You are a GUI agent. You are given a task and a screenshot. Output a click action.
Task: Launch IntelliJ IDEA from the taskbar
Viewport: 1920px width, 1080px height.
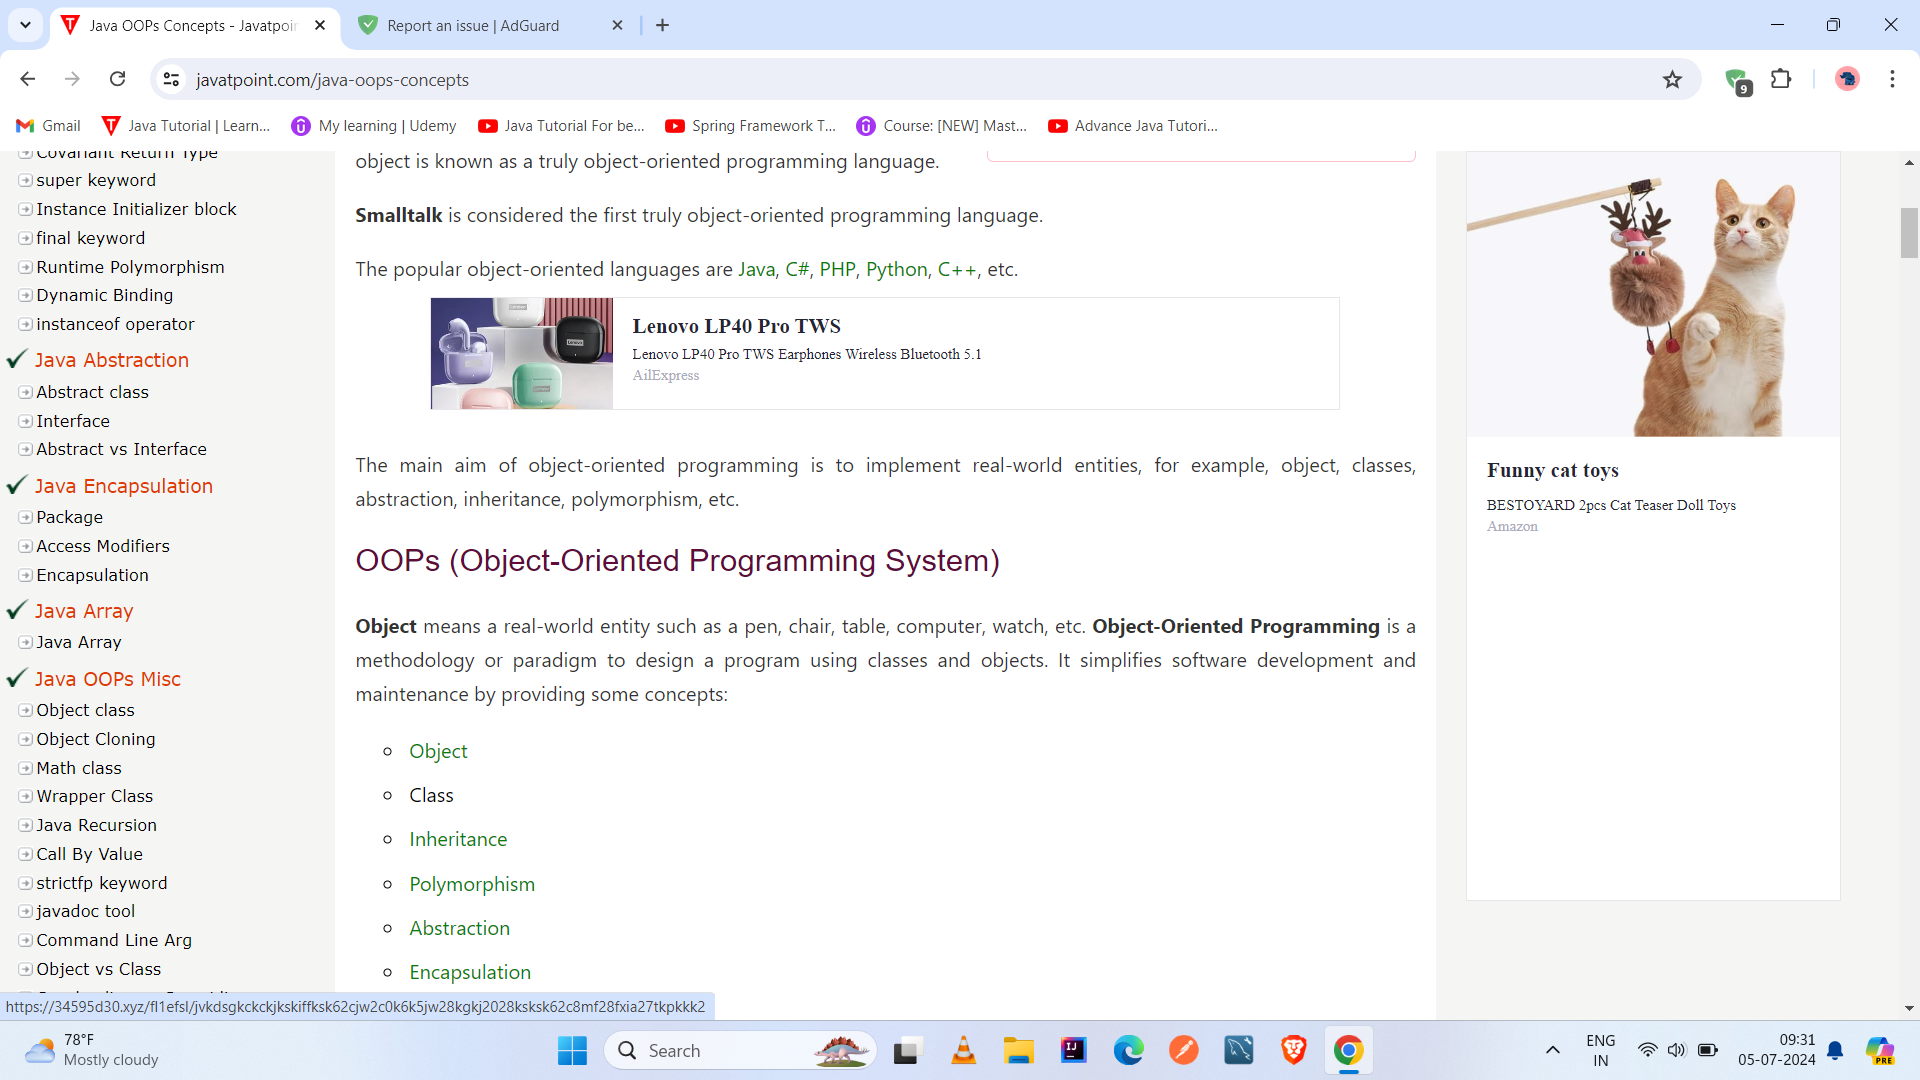pyautogui.click(x=1073, y=1051)
